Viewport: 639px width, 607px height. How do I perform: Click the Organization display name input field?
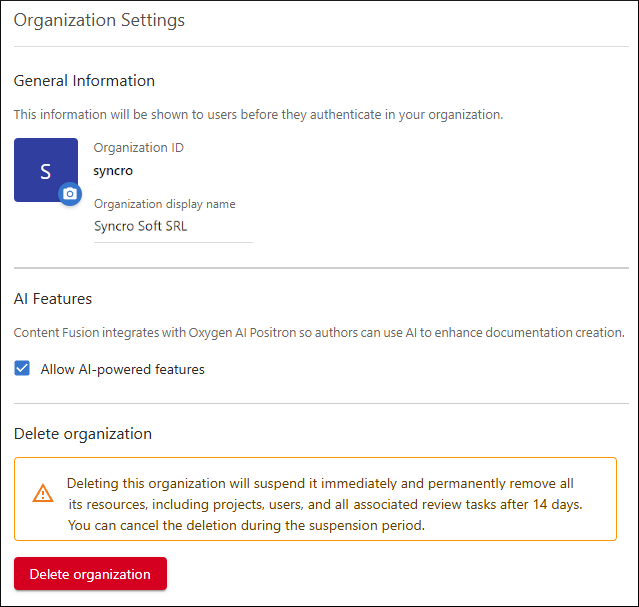click(173, 226)
